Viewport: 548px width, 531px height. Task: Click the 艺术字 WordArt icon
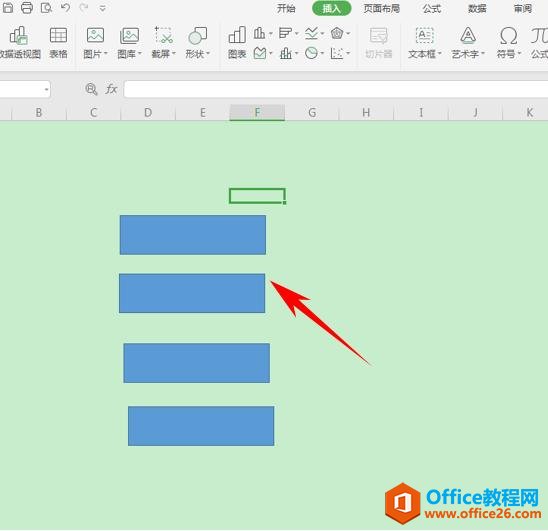tap(468, 42)
